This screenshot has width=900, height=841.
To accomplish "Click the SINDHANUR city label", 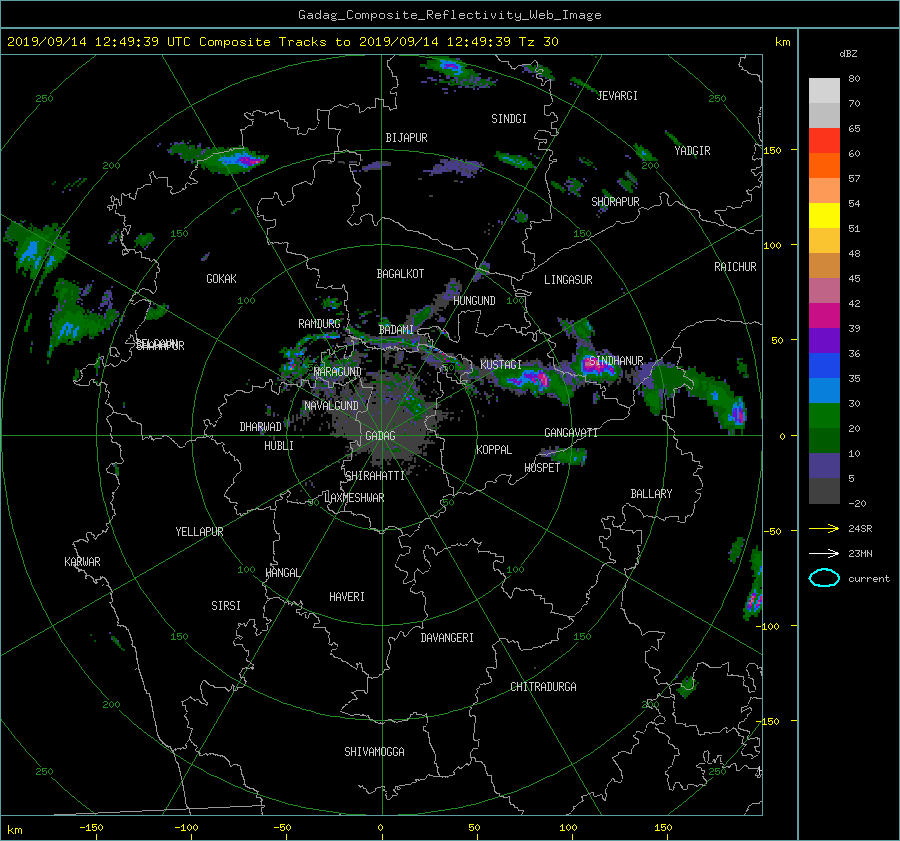I will click(x=616, y=361).
